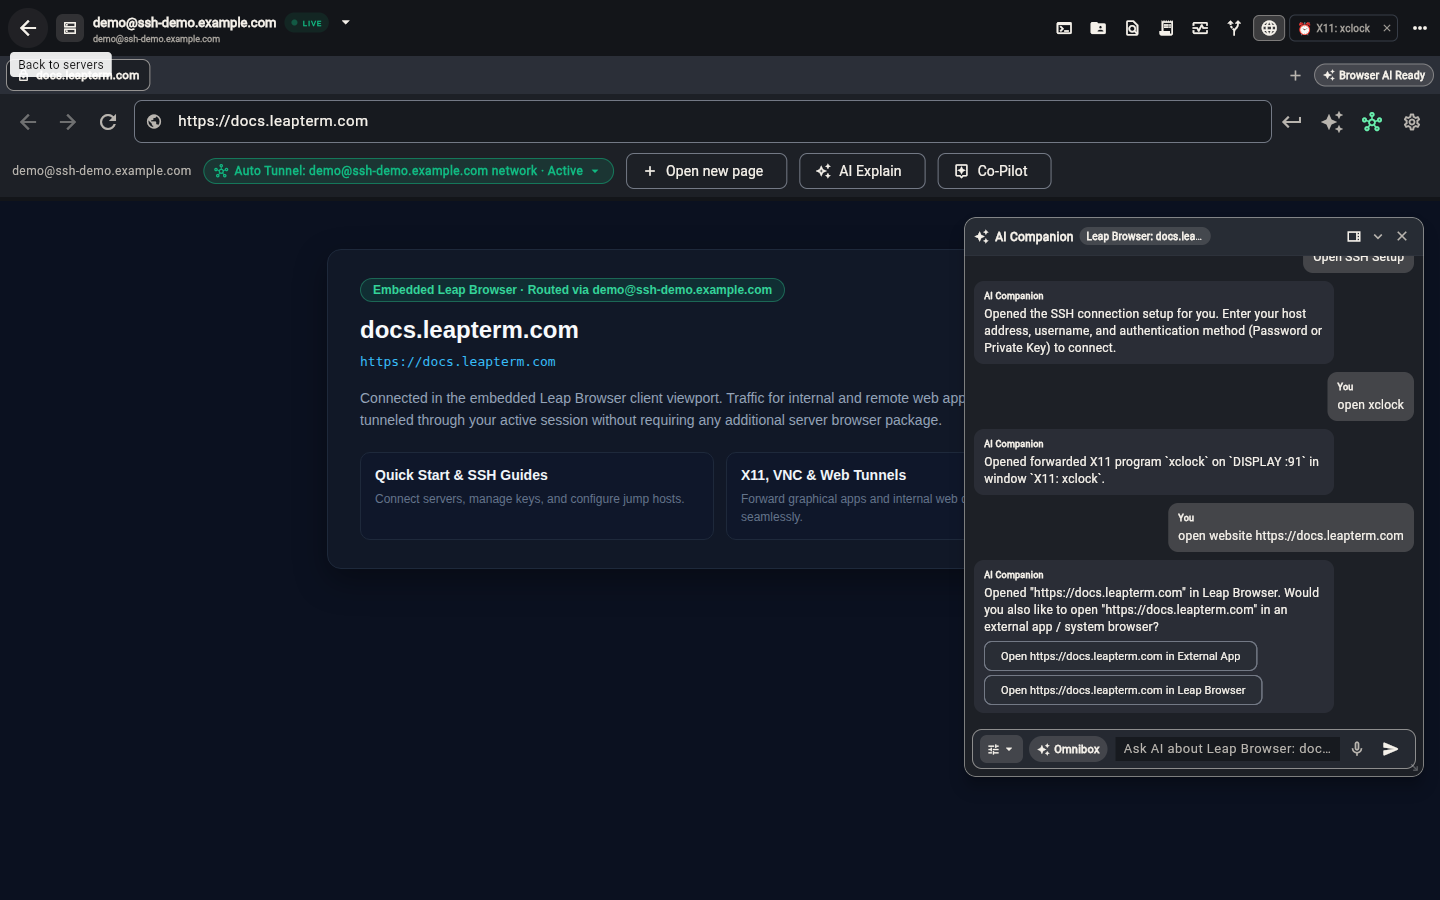Go back in browser history
The image size is (1440, 900).
coord(28,122)
